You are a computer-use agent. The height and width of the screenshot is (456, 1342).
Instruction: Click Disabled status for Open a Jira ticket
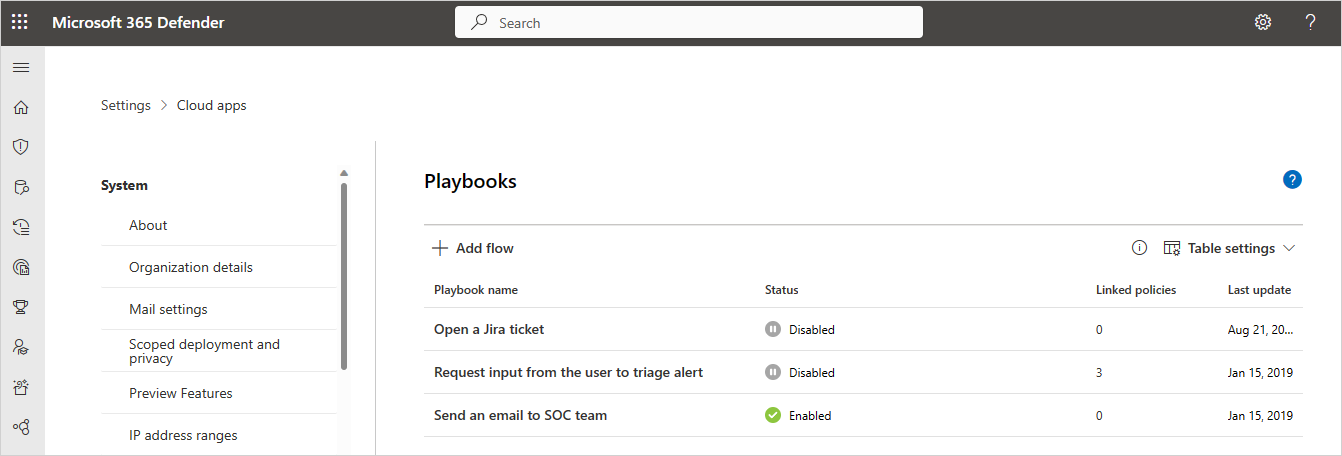point(800,329)
